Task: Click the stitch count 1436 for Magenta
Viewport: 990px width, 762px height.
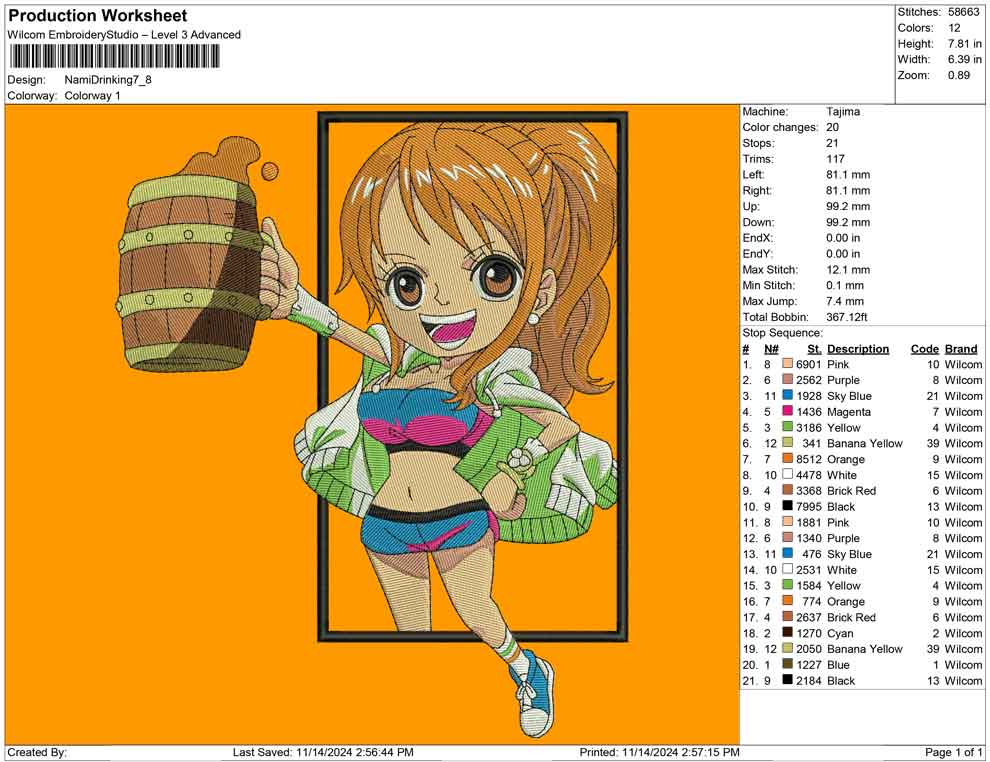Action: click(809, 412)
